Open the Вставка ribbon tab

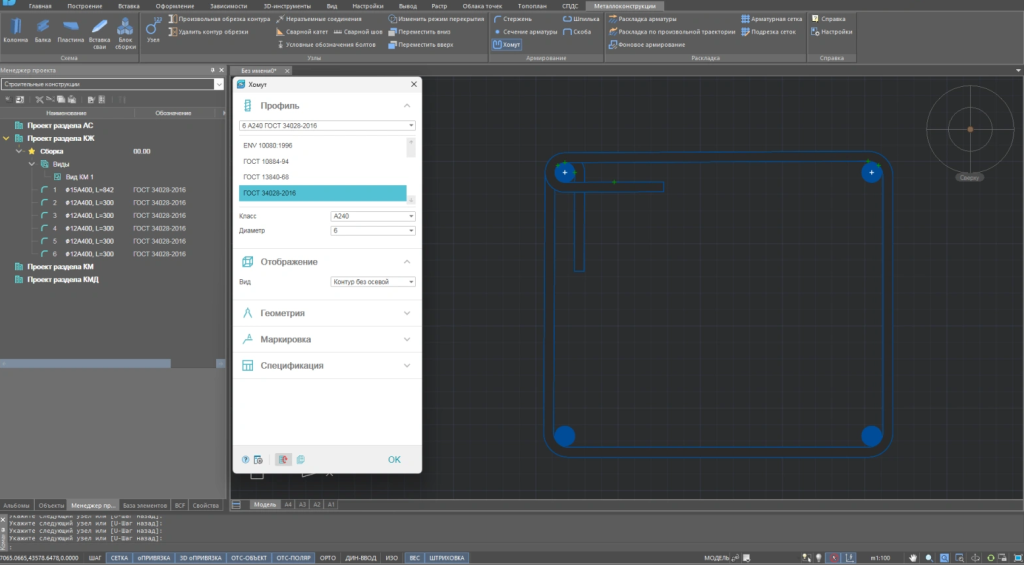coord(129,6)
